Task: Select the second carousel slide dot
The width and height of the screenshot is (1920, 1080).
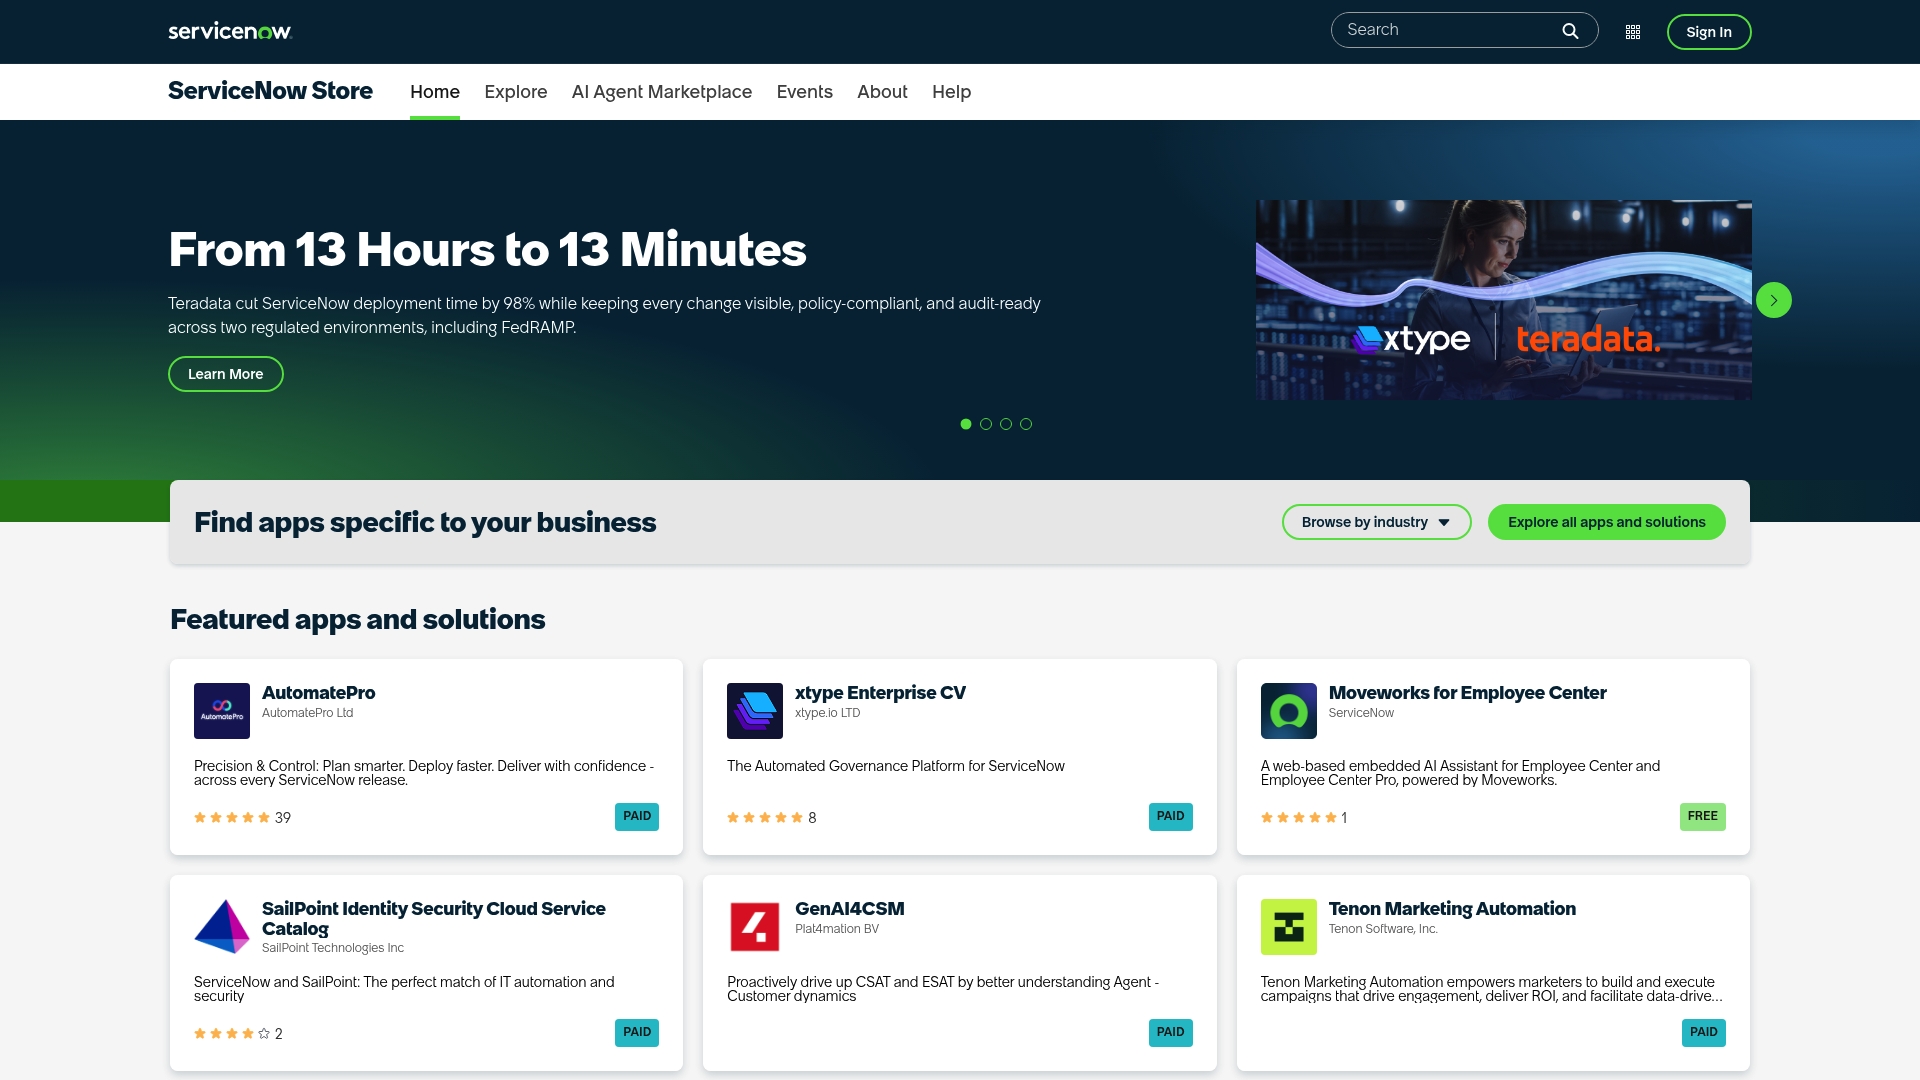Action: click(986, 424)
